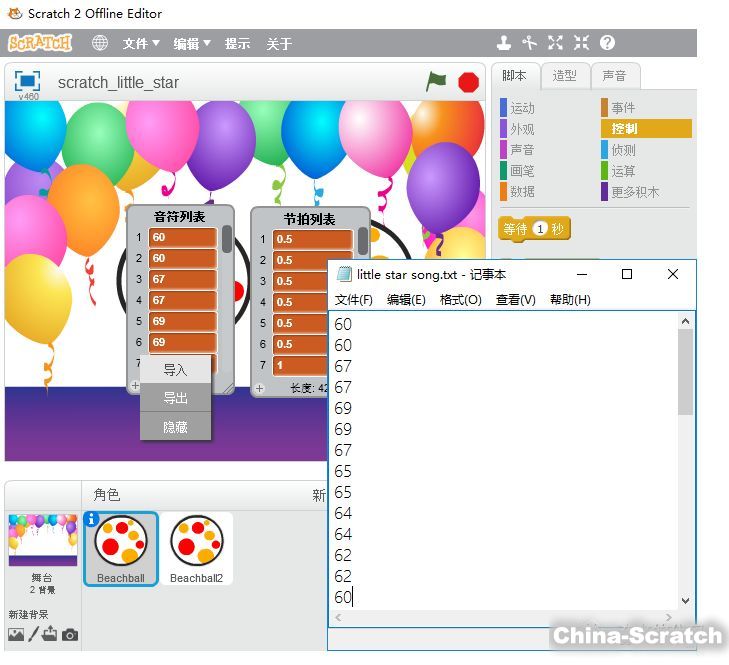Click the green flag to start

(436, 82)
